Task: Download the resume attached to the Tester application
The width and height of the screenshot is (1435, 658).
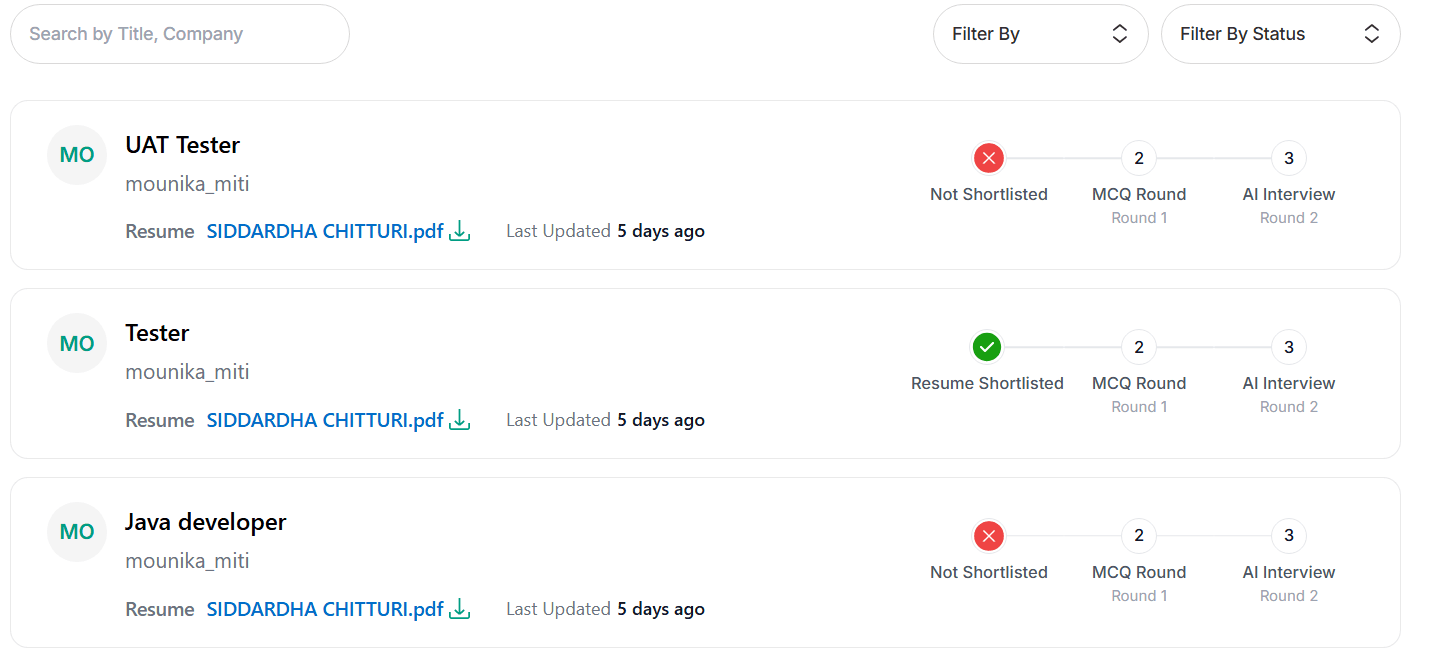Action: 459,419
